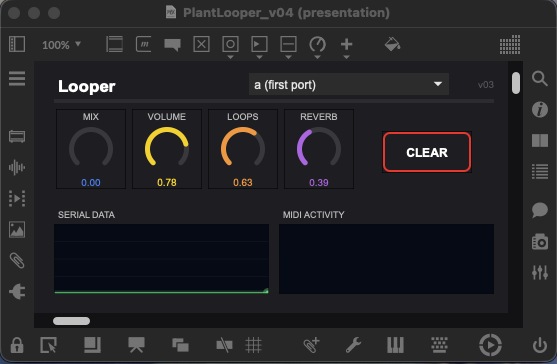
Task: Open the dial object dropdown arrow
Action: coord(317,57)
